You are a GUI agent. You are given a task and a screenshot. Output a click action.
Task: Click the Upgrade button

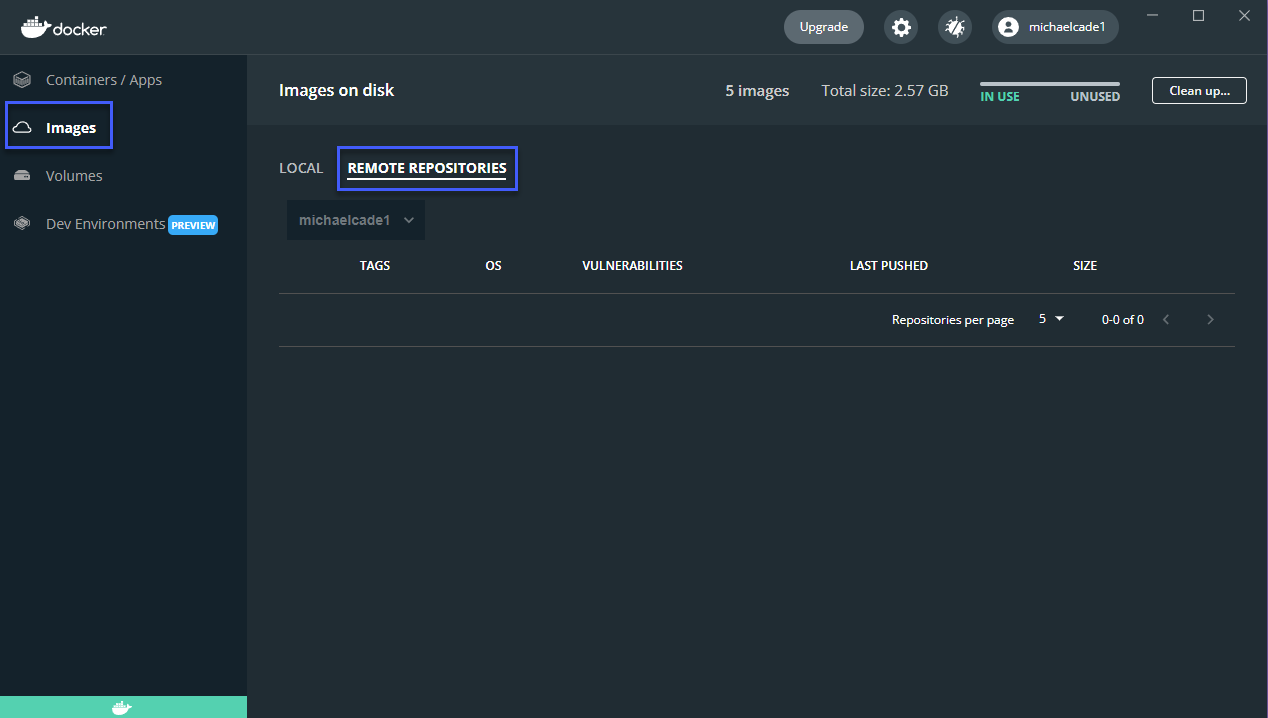[823, 27]
